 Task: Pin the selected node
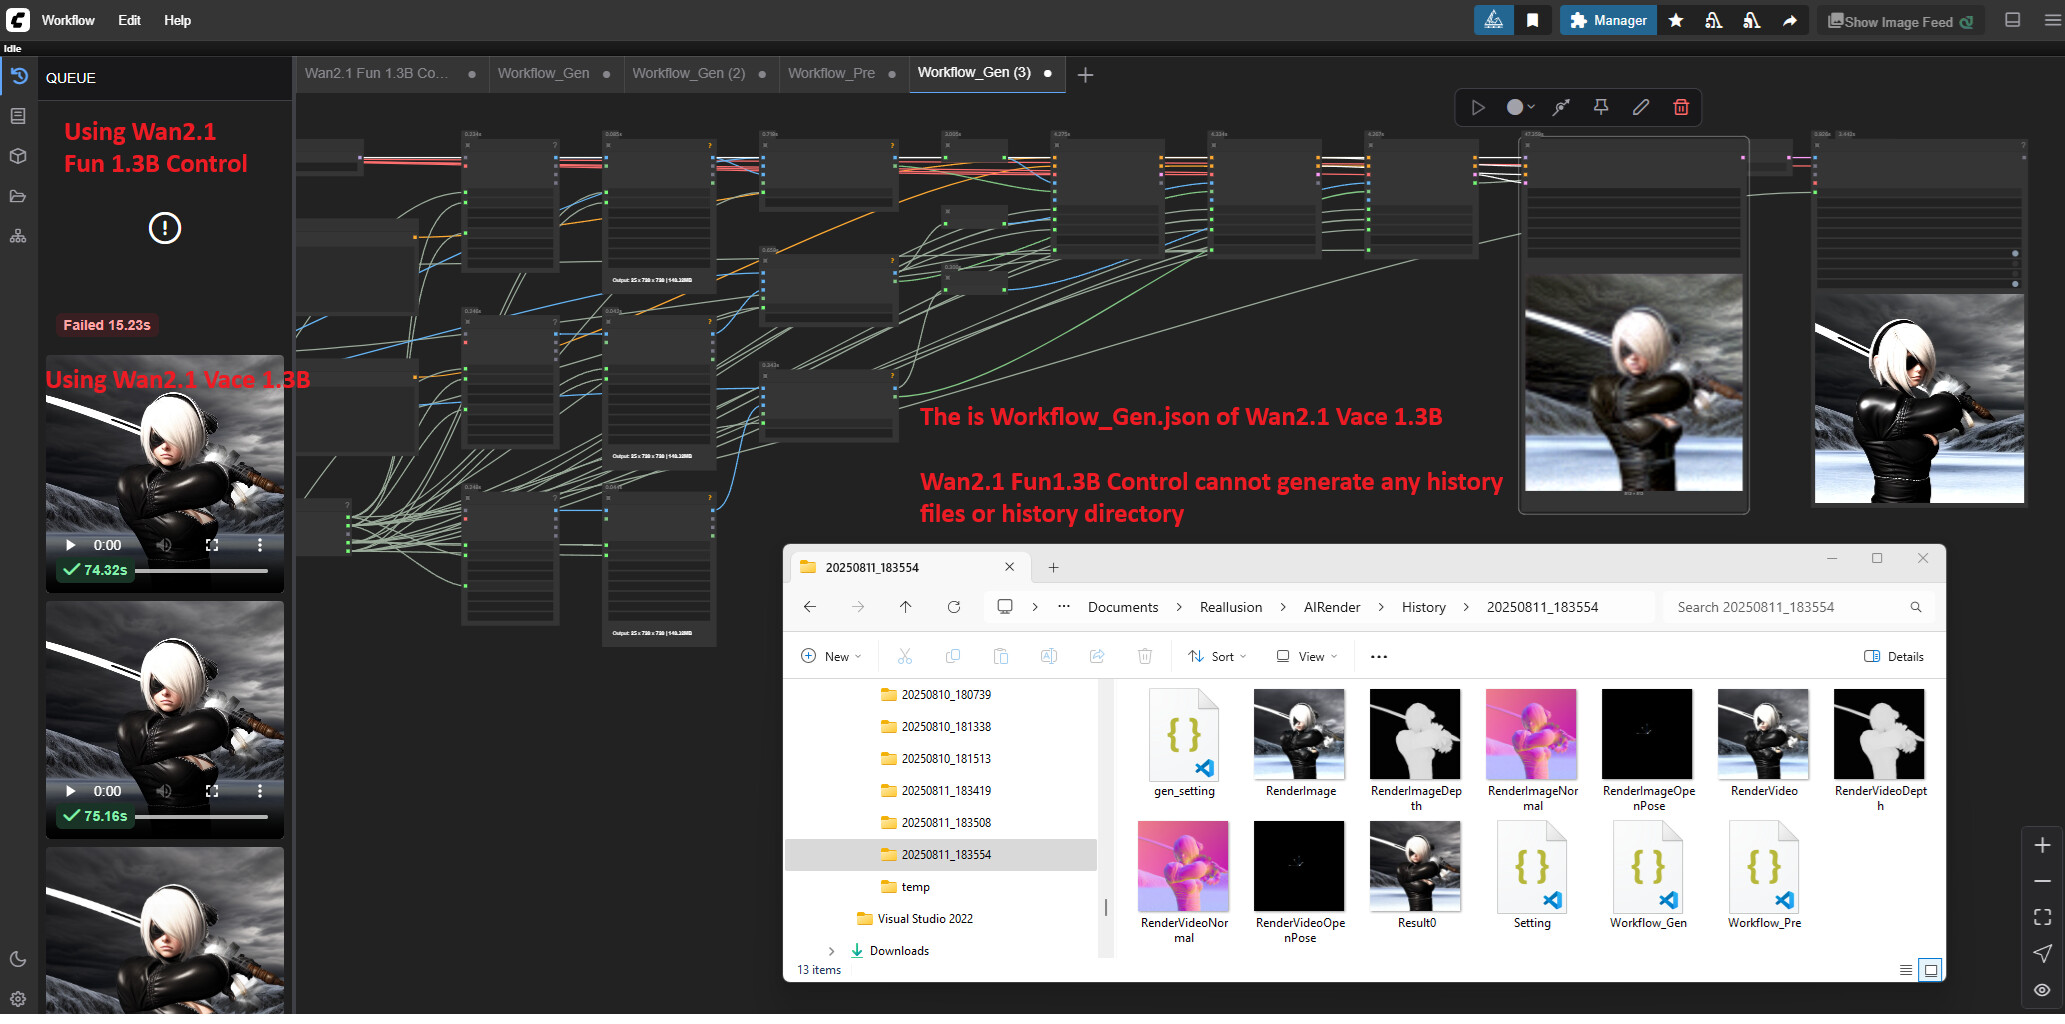[x=1601, y=107]
